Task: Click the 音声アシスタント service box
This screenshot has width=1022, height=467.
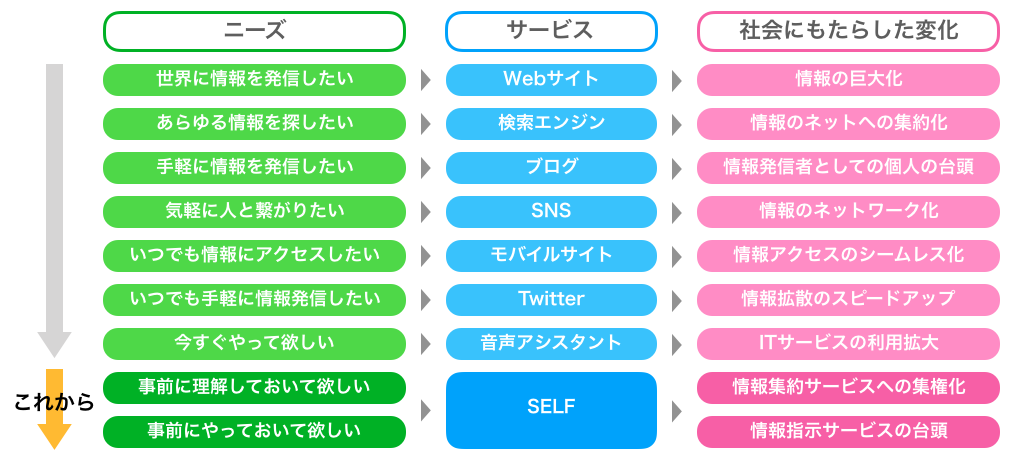Action: (551, 344)
